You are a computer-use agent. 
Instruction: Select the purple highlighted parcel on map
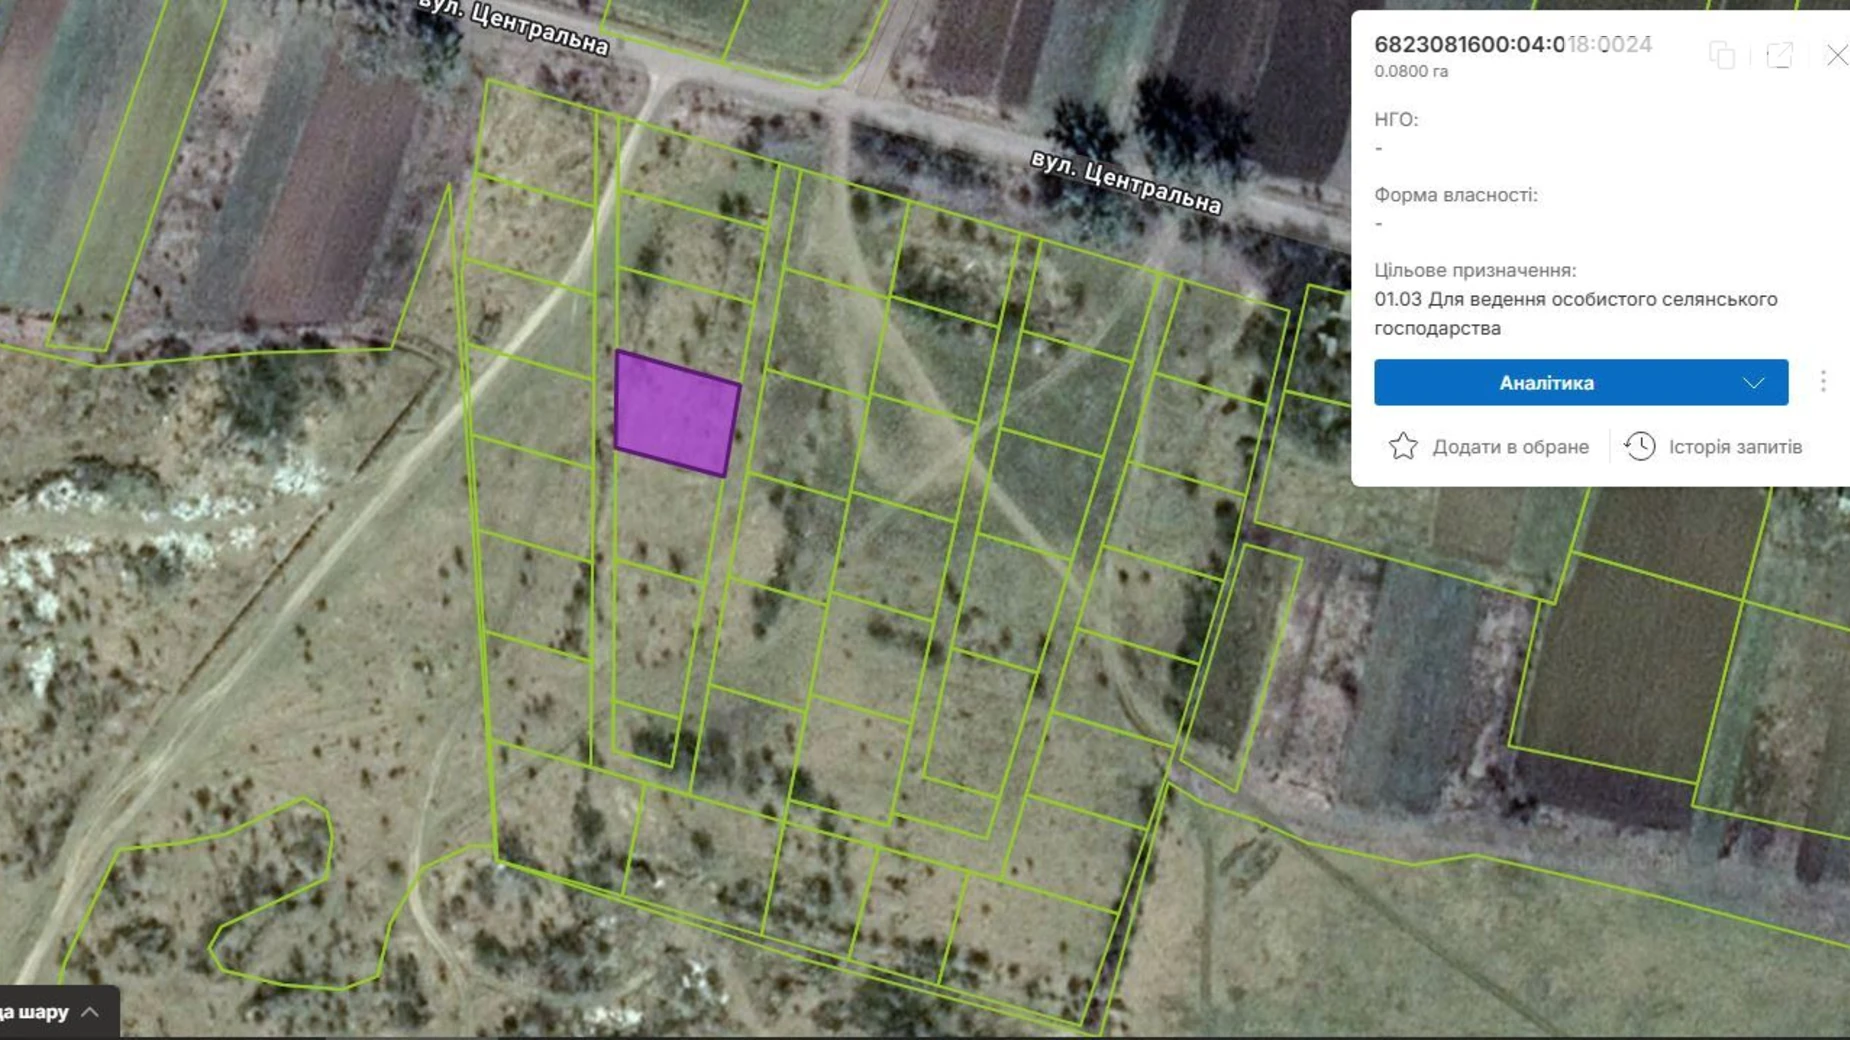pyautogui.click(x=676, y=413)
